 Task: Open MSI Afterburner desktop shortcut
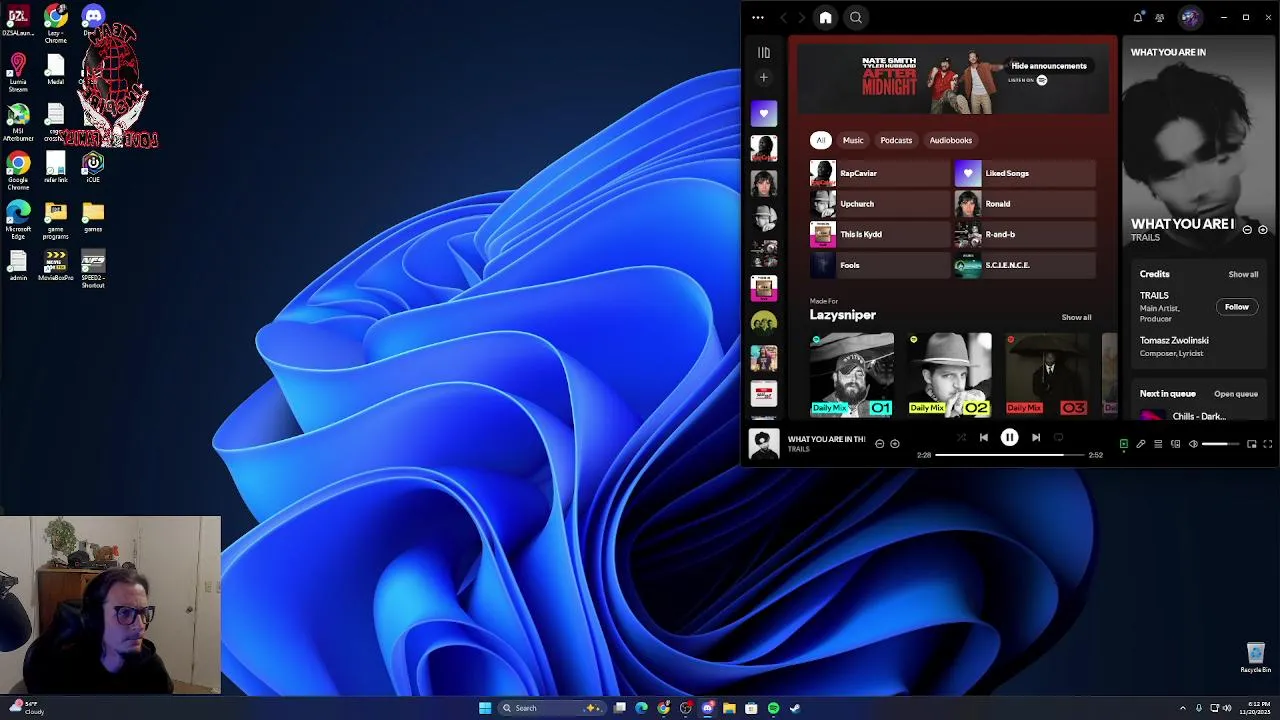[x=18, y=122]
